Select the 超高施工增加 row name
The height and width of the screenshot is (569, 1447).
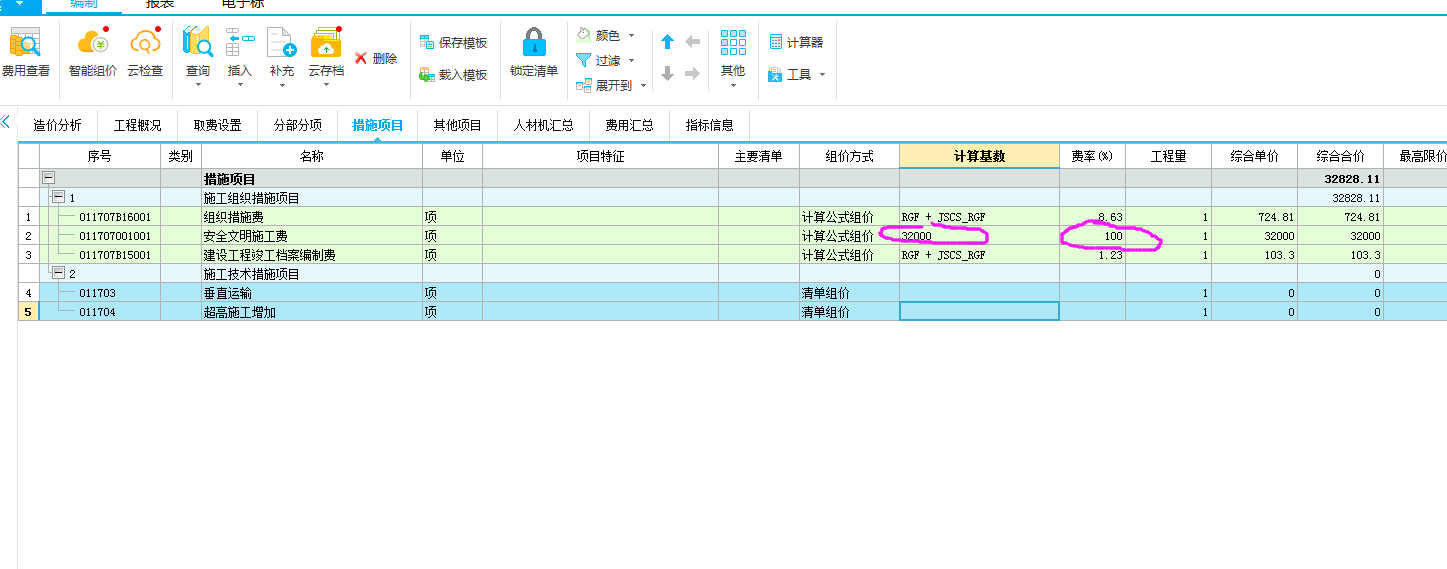click(x=239, y=312)
